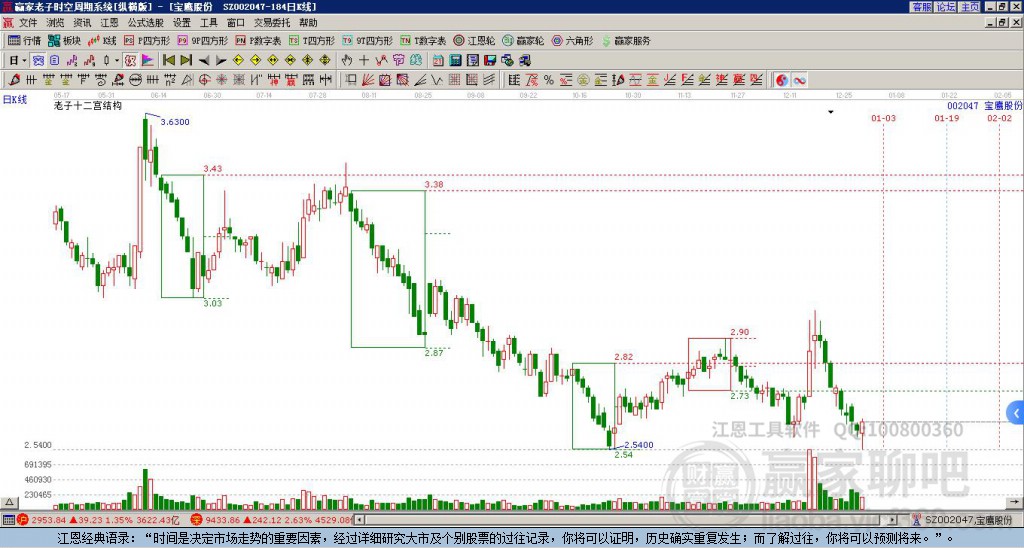Click the right arrow button beside the volume panel
Viewport: 1024px width, 548px height.
(1015, 502)
